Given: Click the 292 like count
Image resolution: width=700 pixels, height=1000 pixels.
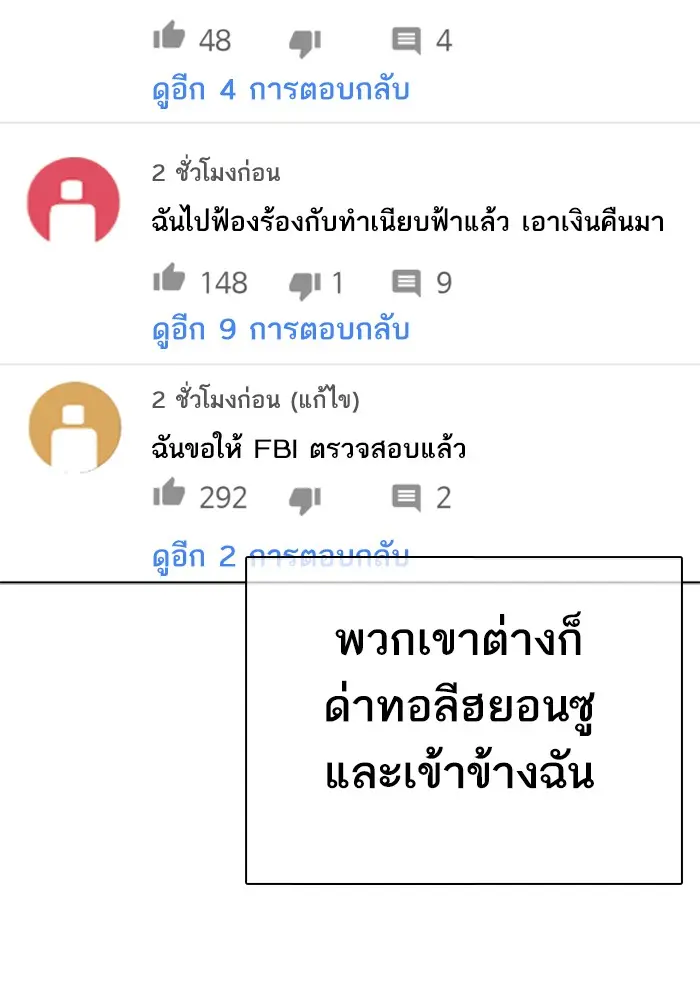Looking at the screenshot, I should [x=223, y=498].
